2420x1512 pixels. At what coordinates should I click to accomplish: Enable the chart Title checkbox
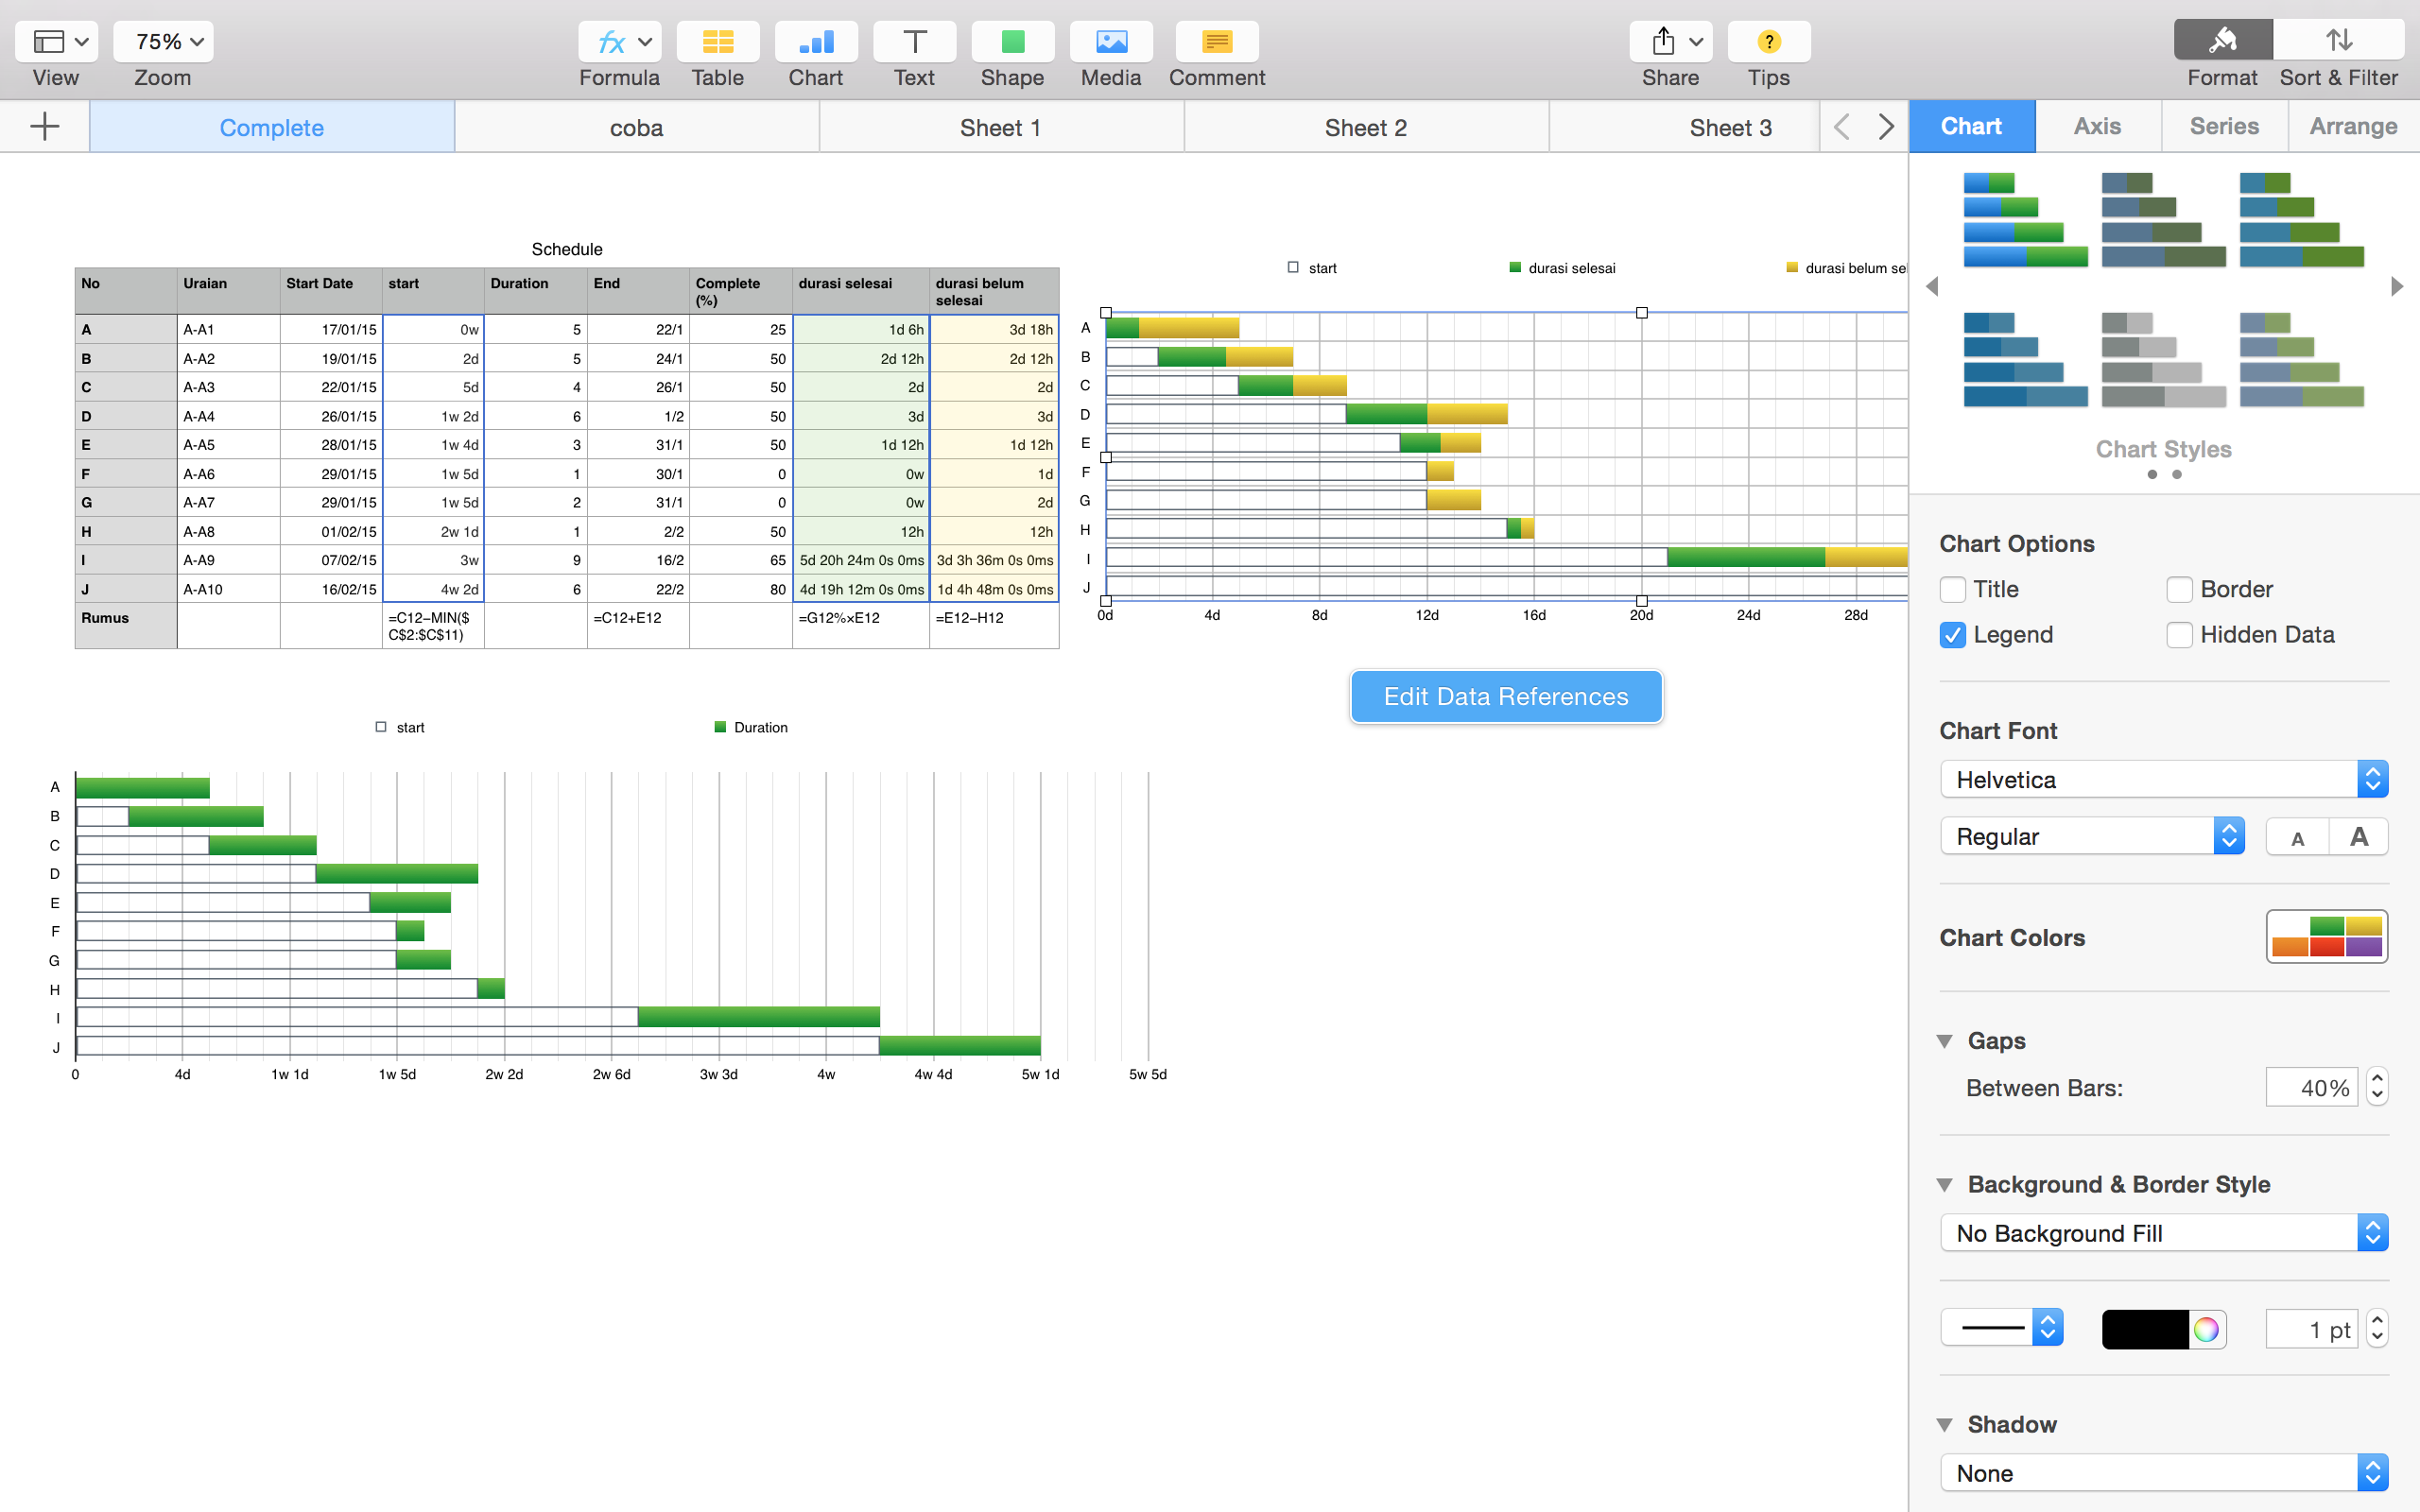[x=1953, y=589]
